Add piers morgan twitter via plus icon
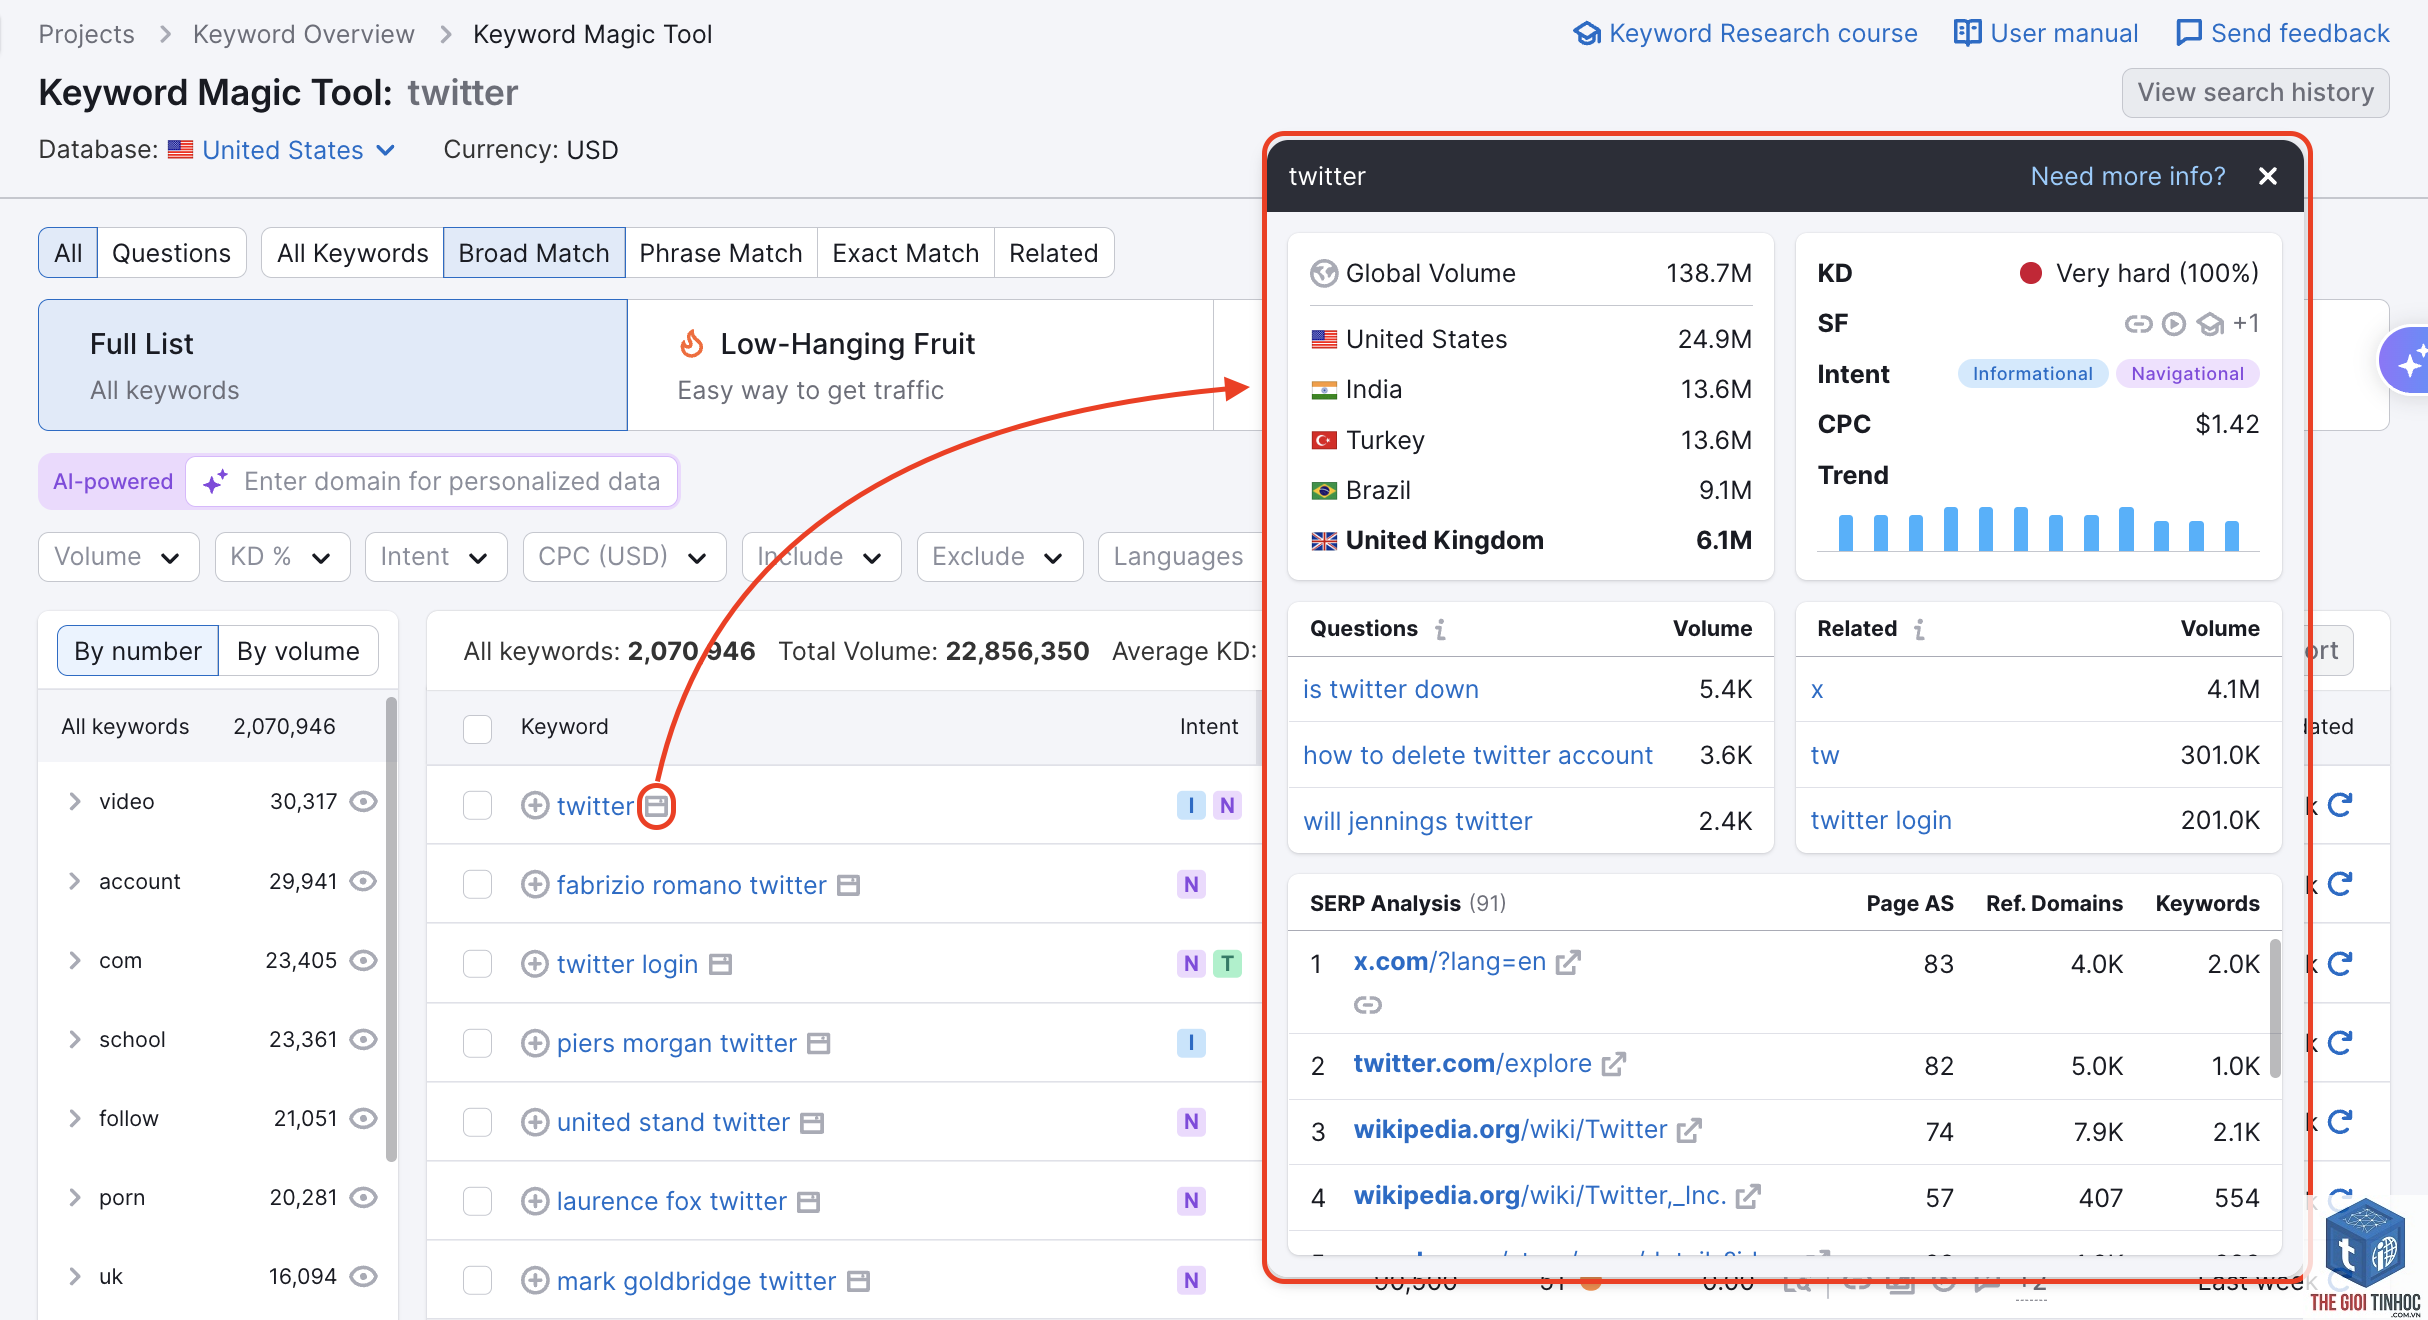Viewport: 2428px width, 1320px height. [535, 1043]
